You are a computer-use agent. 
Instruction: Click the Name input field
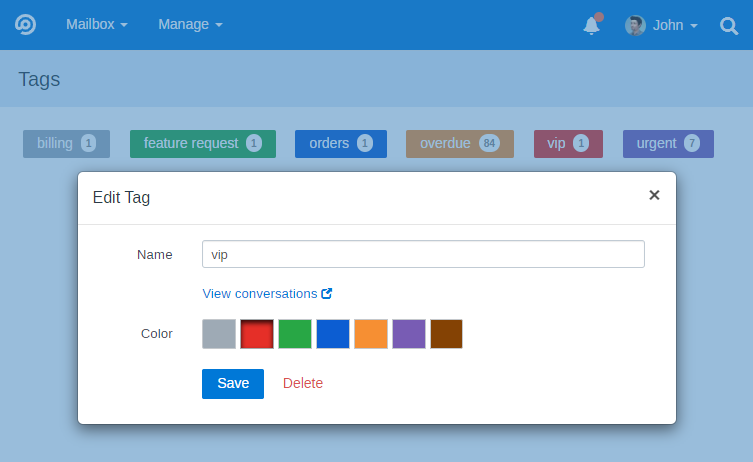[423, 254]
